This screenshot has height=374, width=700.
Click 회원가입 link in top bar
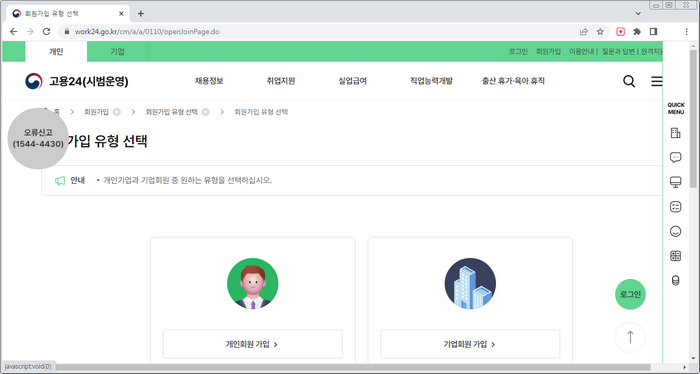point(548,52)
